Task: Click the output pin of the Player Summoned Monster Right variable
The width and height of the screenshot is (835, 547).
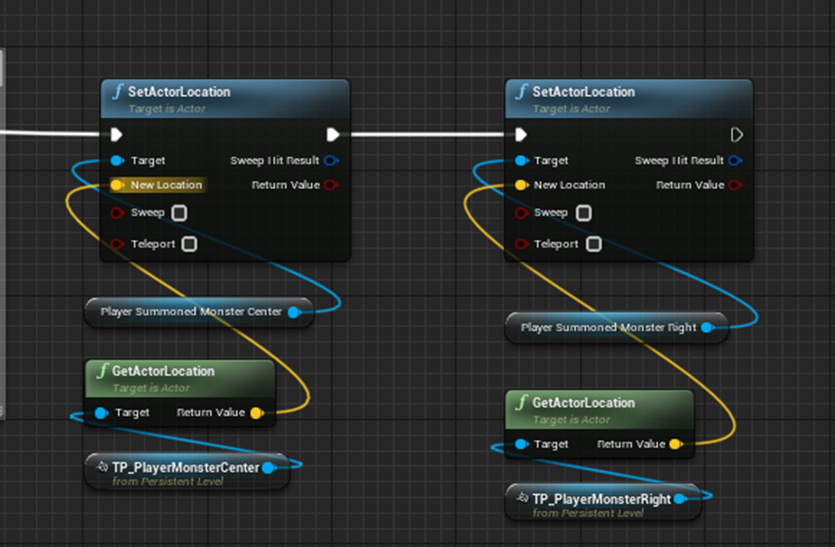Action: click(708, 328)
